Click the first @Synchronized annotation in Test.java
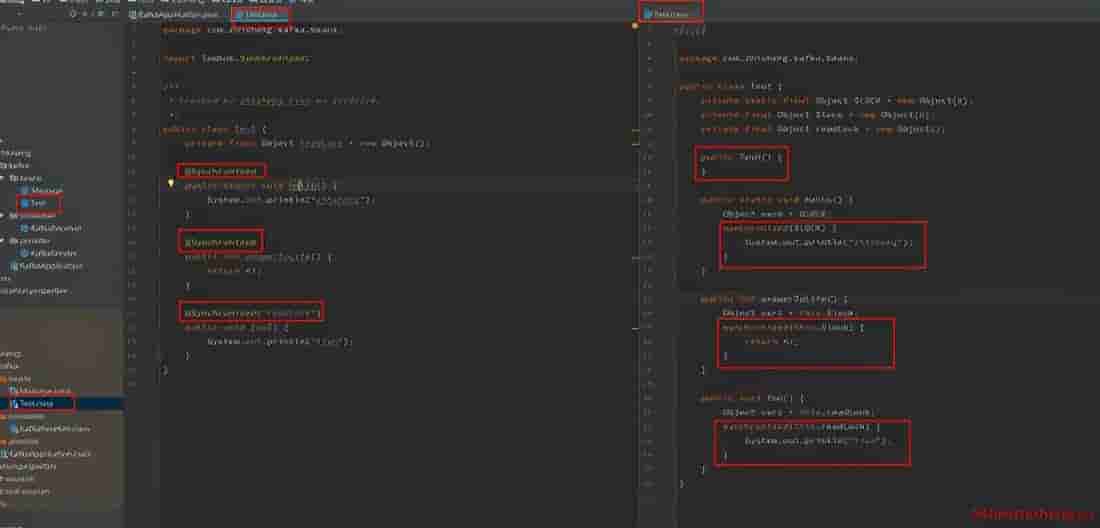The image size is (1100, 528). (221, 171)
